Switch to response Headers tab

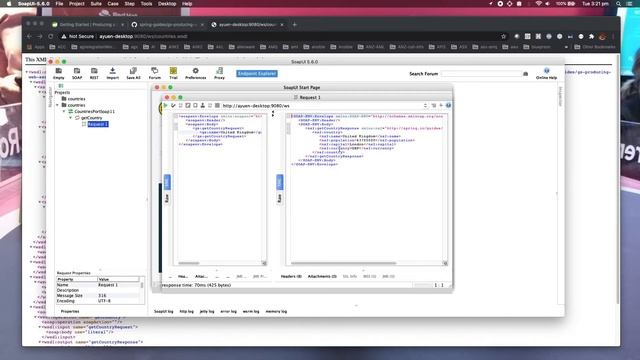[291, 276]
